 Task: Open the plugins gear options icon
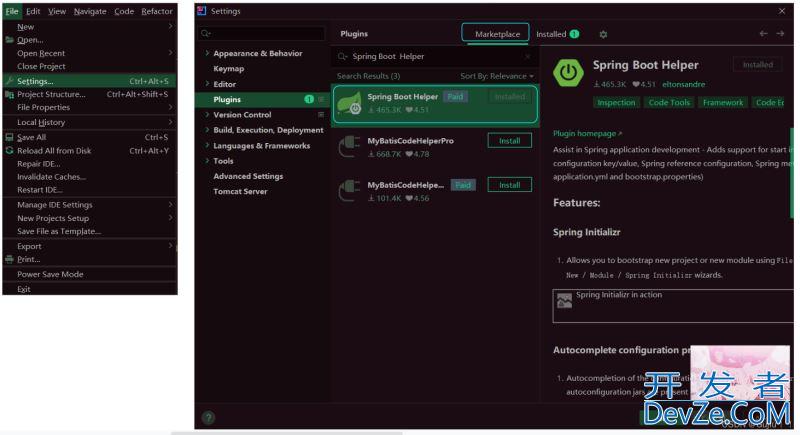(x=603, y=34)
